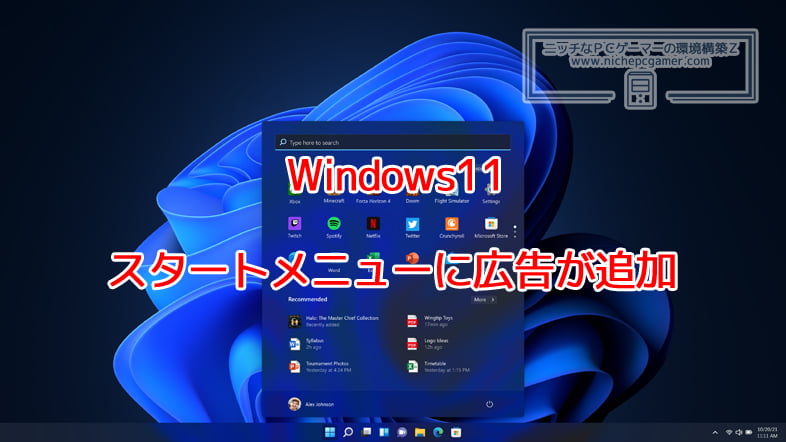
Task: Open the Syllabus Word document
Action: (x=306, y=344)
